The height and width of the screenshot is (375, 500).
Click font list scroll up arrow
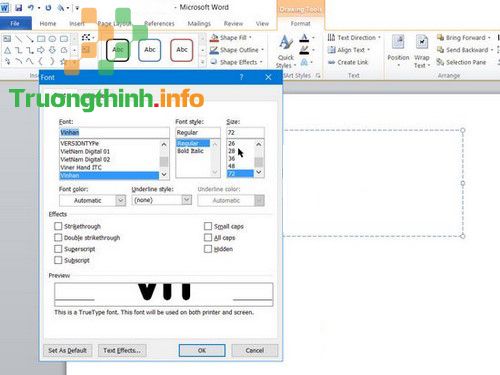coord(164,144)
